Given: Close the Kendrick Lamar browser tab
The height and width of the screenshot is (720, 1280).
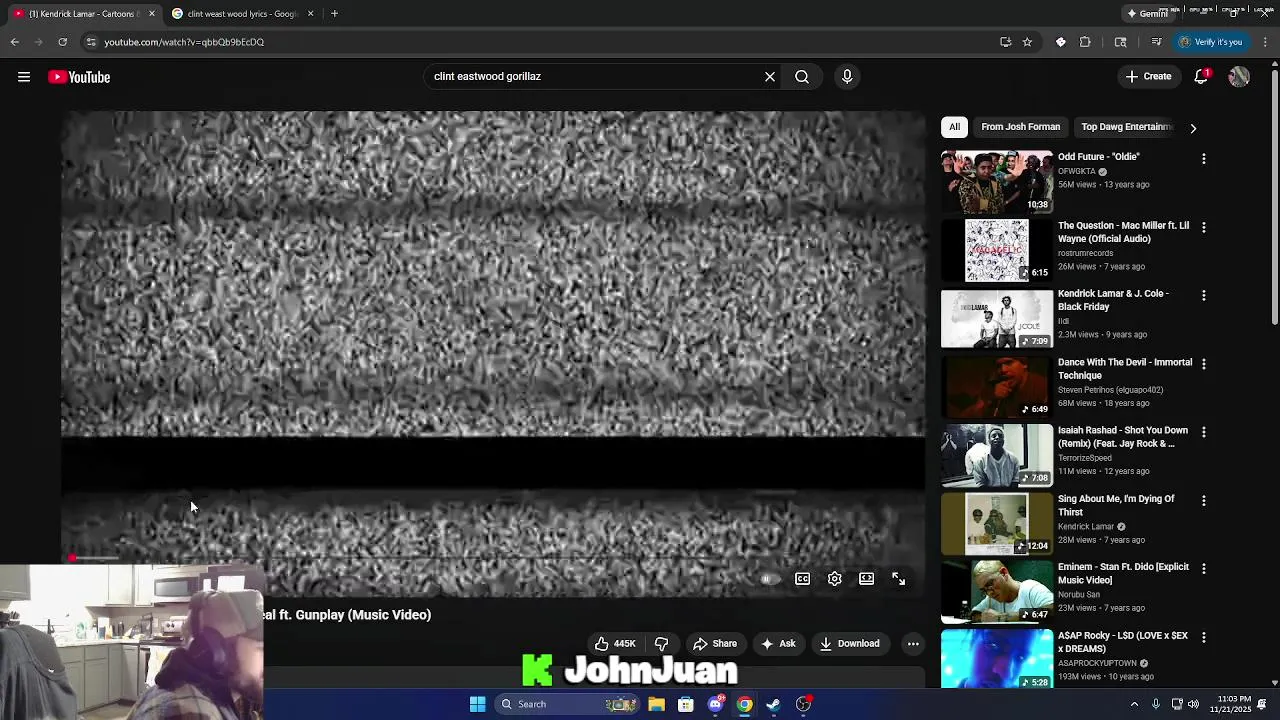Looking at the screenshot, I should (152, 13).
